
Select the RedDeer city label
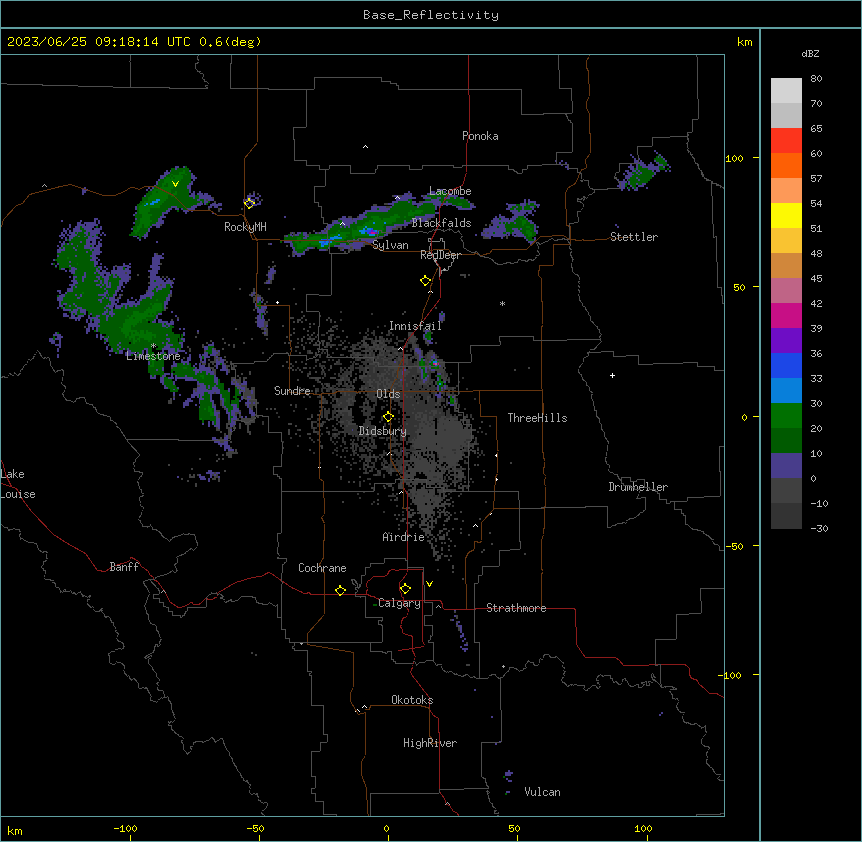click(x=440, y=255)
